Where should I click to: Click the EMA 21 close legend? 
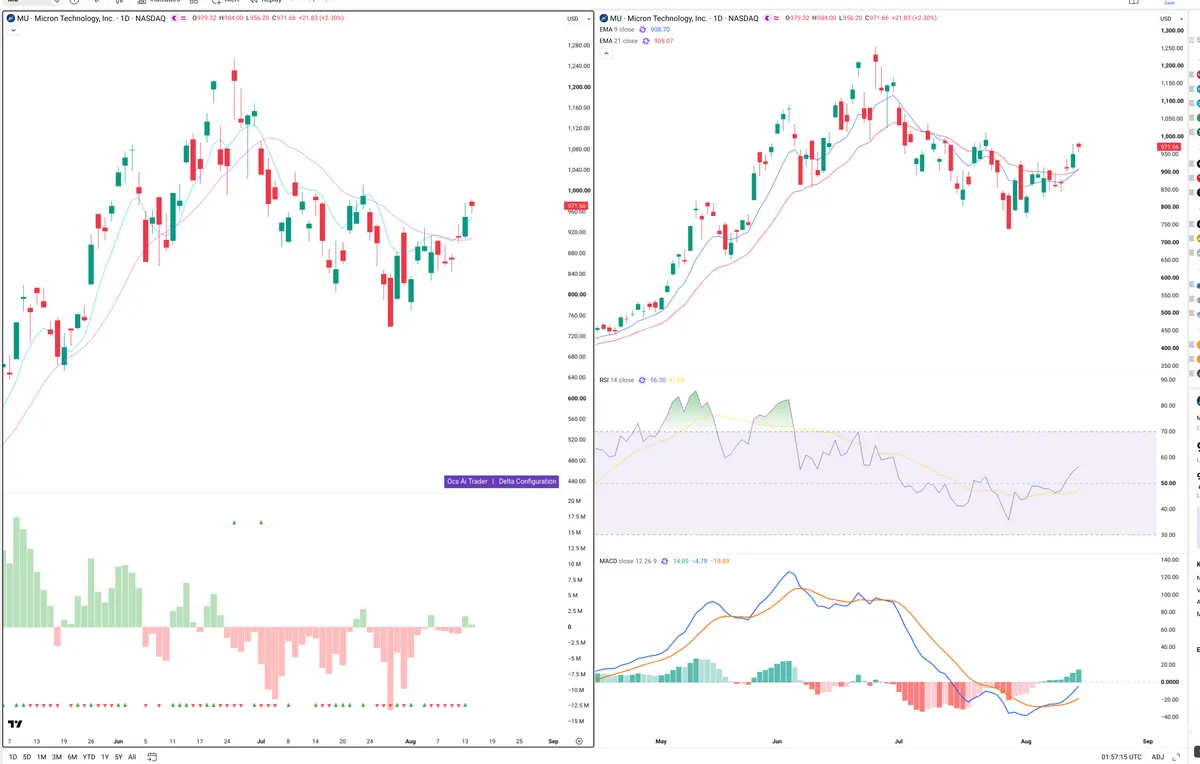(618, 41)
